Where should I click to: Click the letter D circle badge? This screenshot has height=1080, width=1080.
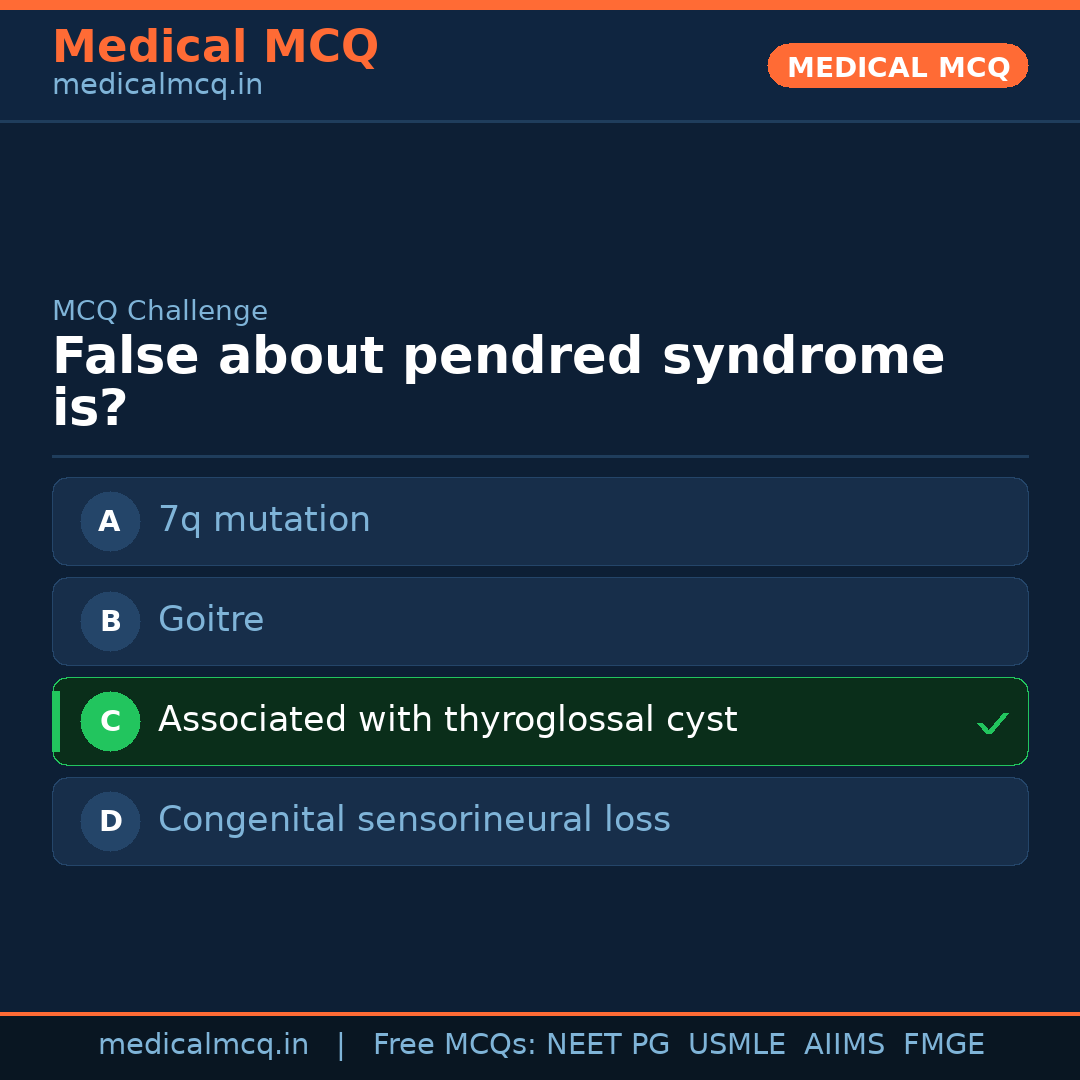(110, 821)
